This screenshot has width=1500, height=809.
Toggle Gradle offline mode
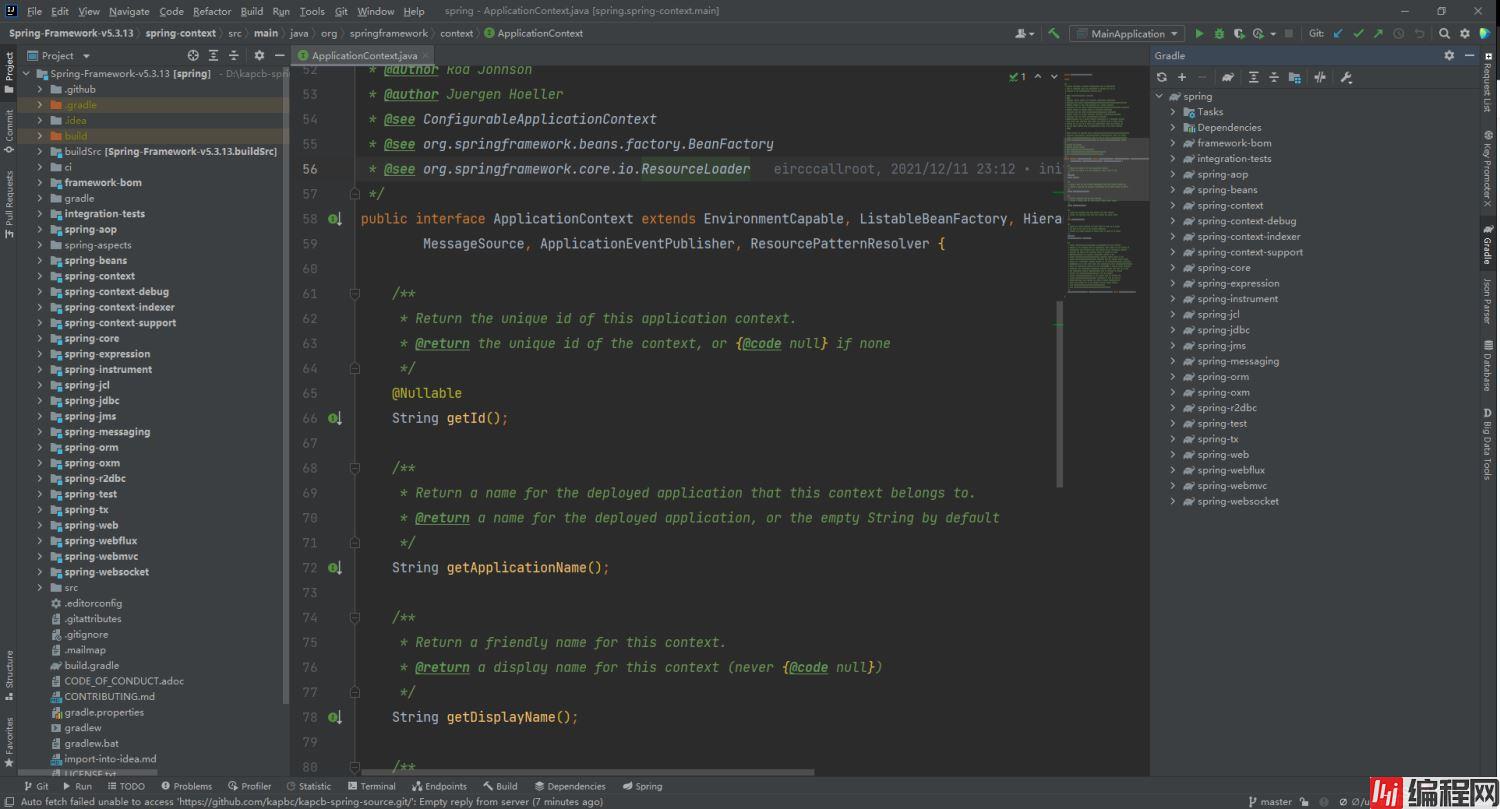click(1320, 77)
